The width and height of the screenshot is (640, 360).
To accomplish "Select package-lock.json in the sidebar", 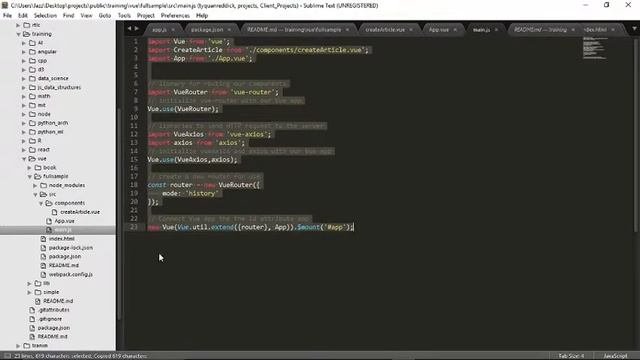I will tap(71, 248).
